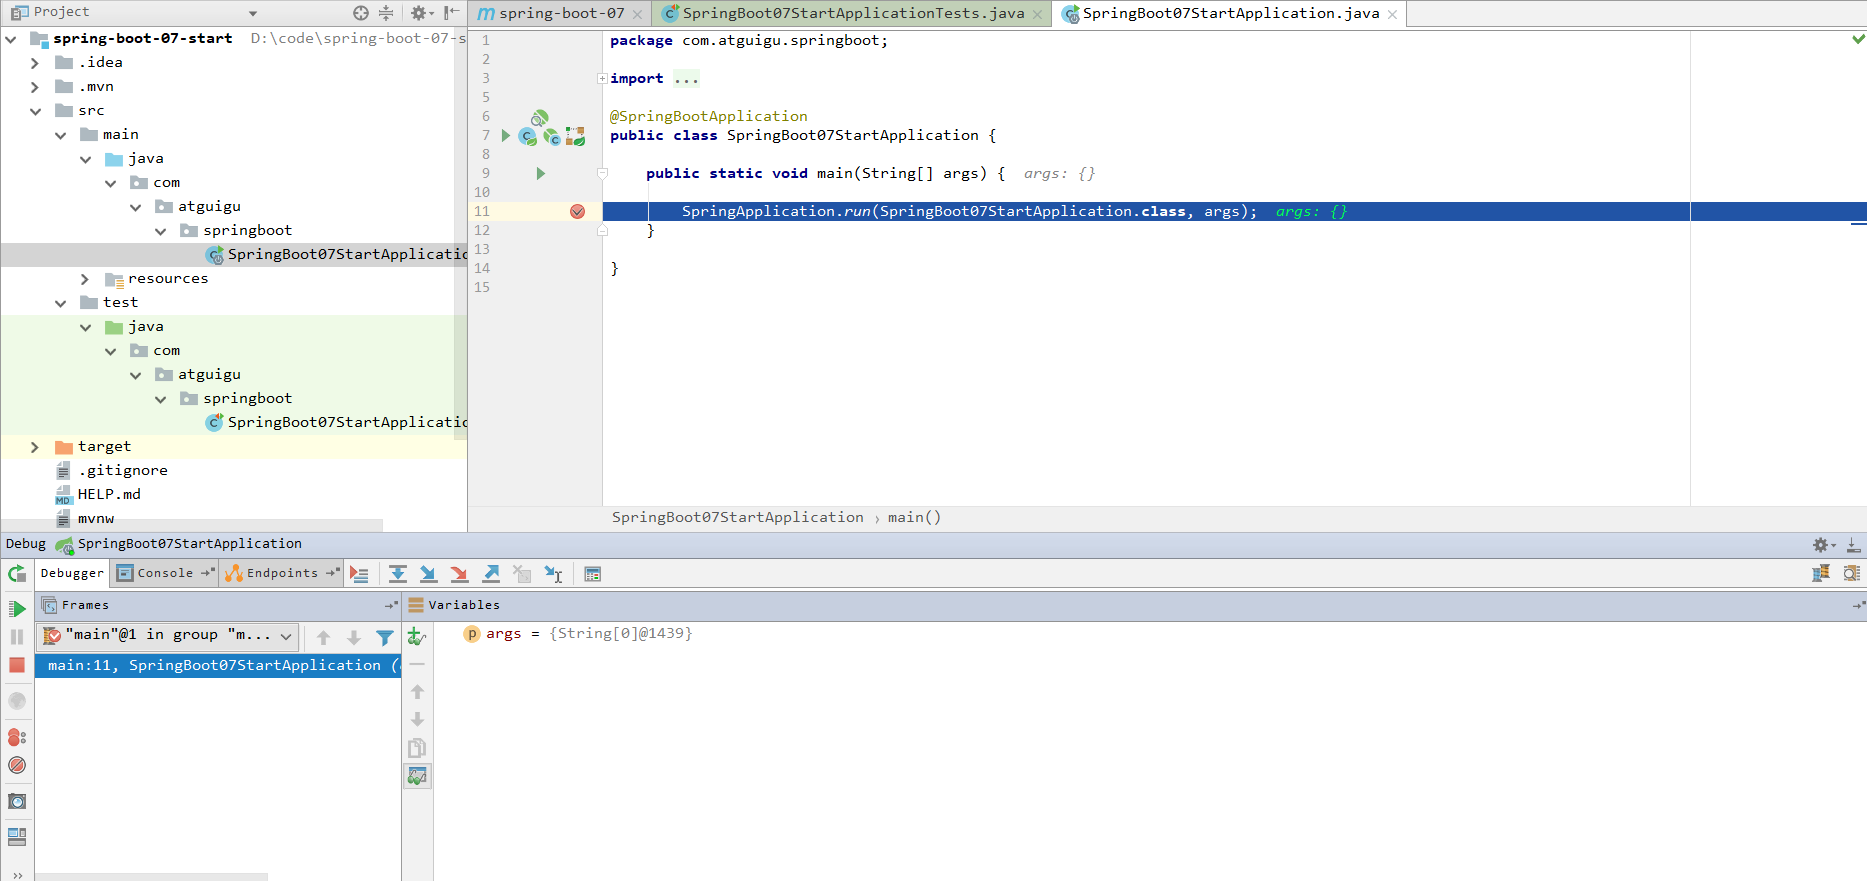This screenshot has height=881, width=1867.
Task: Collapse the main folder
Action: [x=60, y=135]
